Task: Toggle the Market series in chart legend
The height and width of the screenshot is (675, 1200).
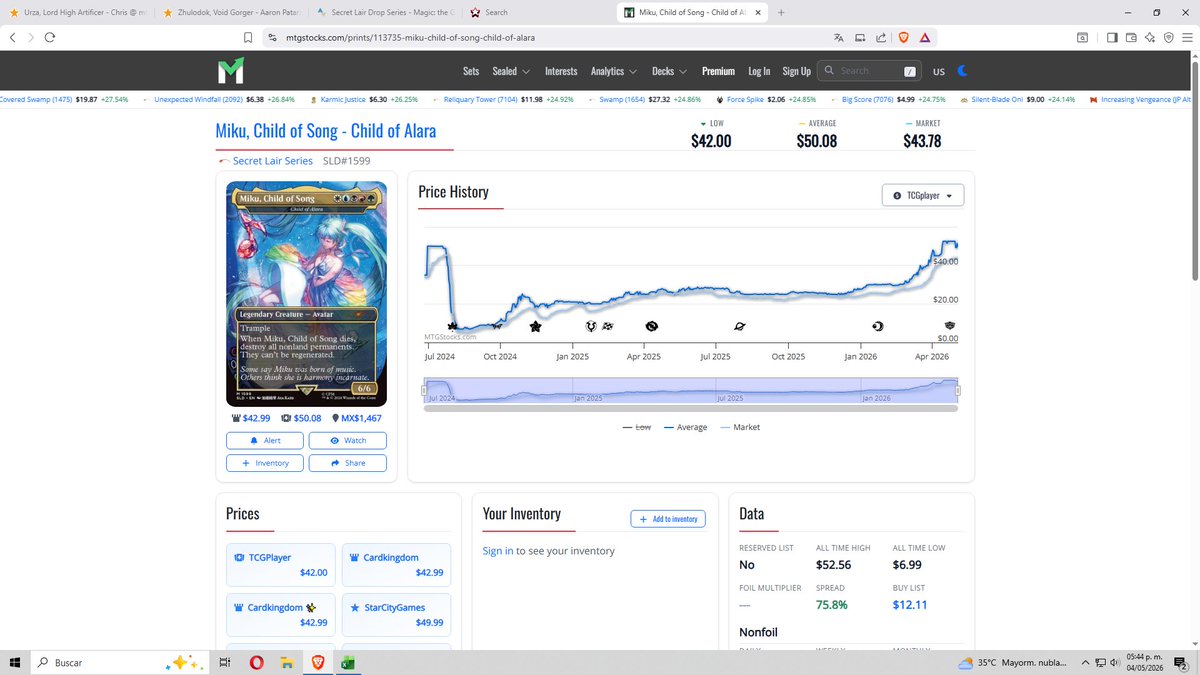Action: point(739,427)
